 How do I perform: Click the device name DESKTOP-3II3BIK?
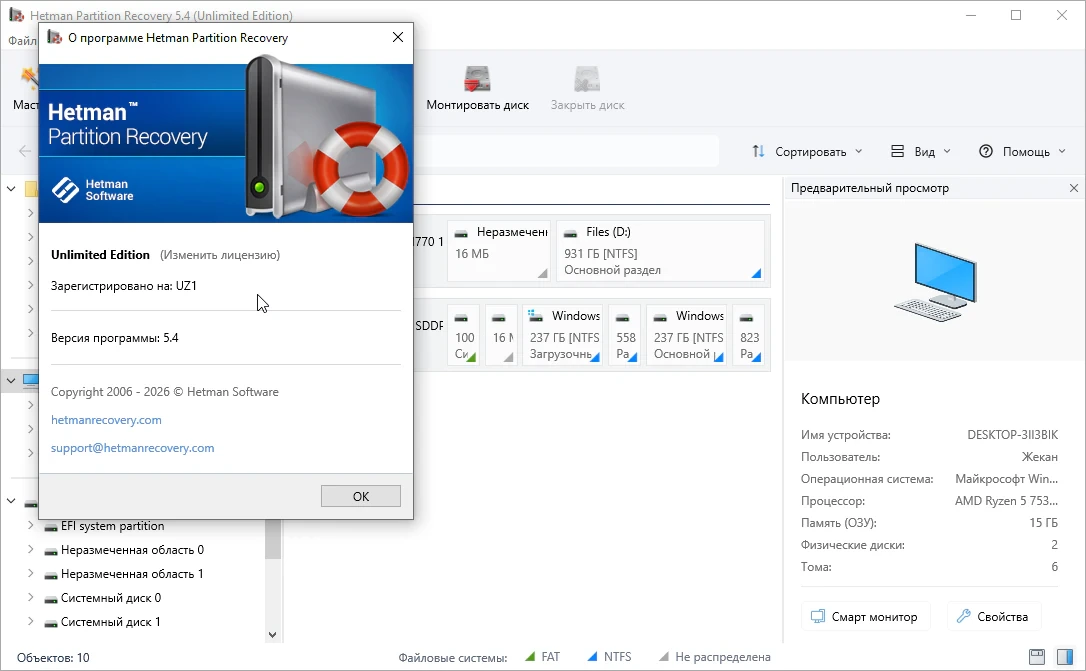[x=1012, y=435]
